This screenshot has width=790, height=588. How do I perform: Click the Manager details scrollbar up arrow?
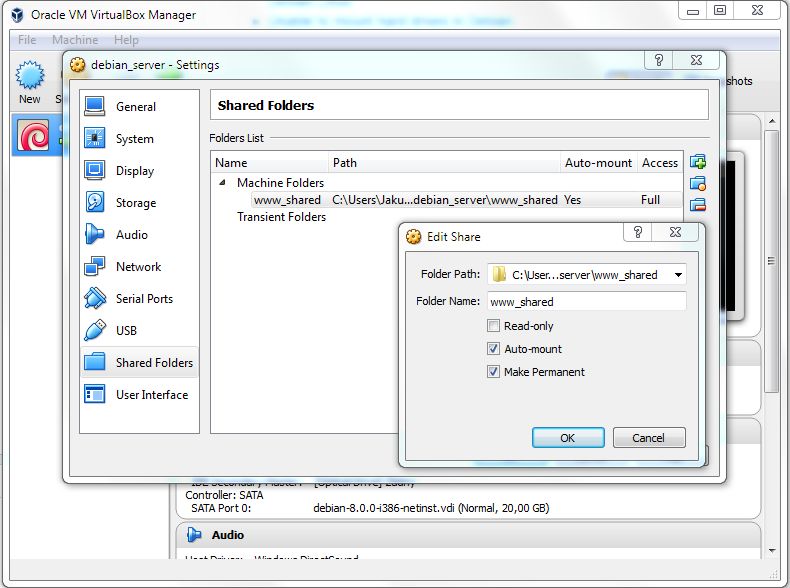point(772,122)
